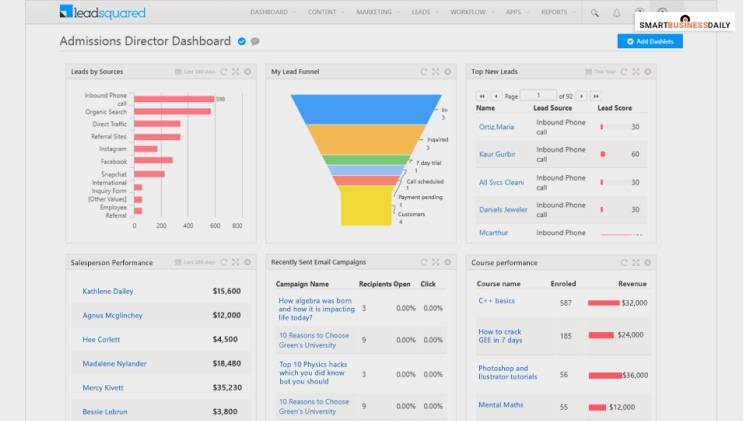The height and width of the screenshot is (421, 743).
Task: Open date range filter in Leads by Sources
Action: [x=195, y=72]
